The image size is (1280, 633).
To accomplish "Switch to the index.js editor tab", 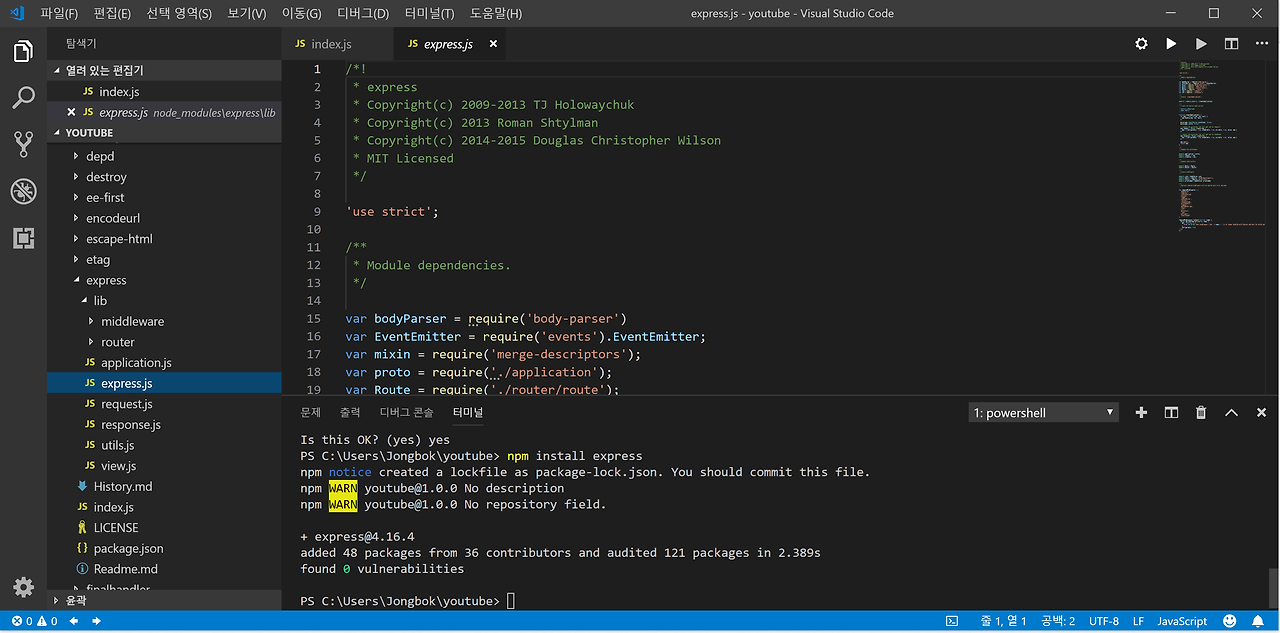I will [331, 44].
